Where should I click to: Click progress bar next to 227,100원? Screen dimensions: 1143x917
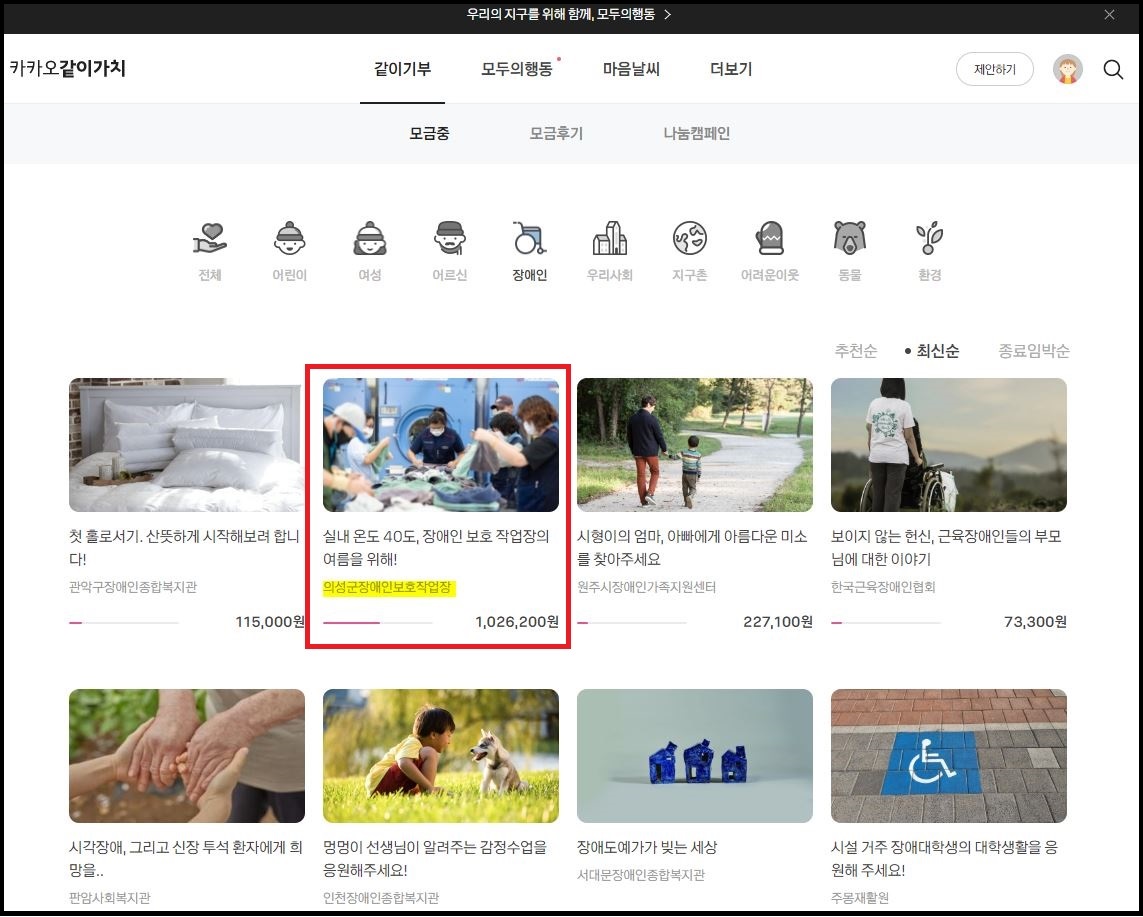click(632, 623)
